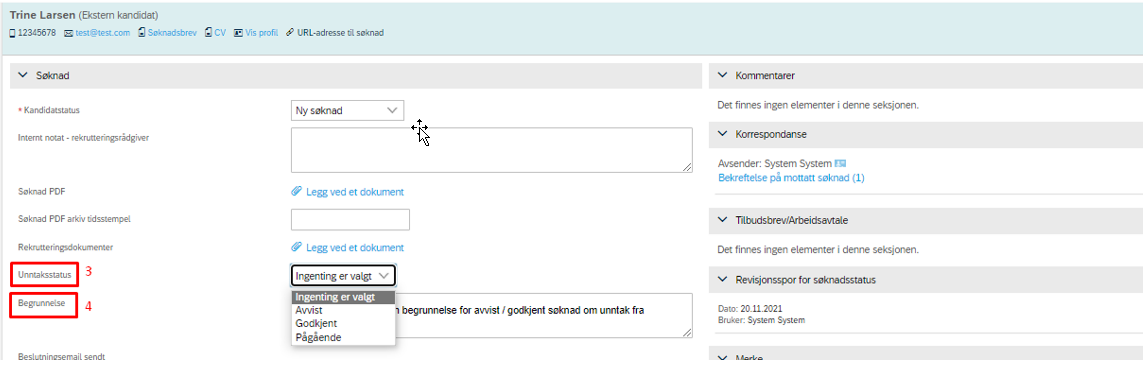The width and height of the screenshot is (1143, 368).
Task: Click the envelope icon next to test@test.com
Action: pos(69,33)
